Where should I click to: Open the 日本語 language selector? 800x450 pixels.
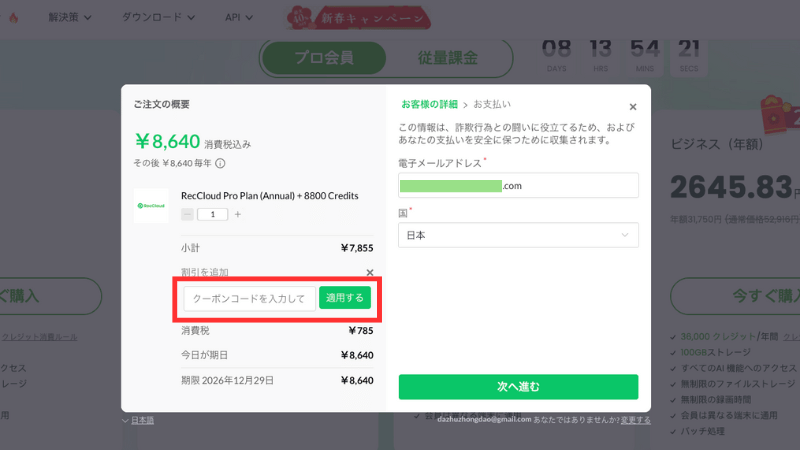(144, 420)
